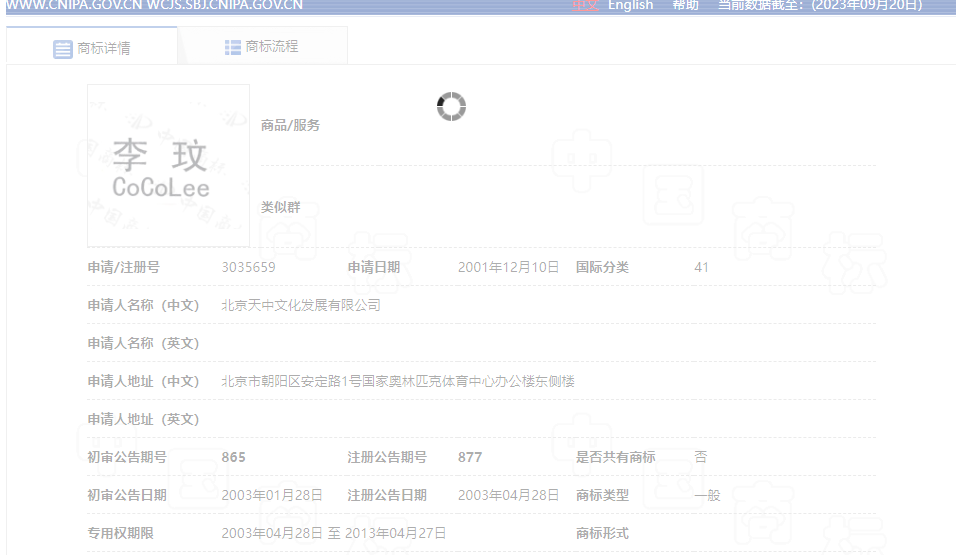Click the 申请人地址（英文） label
This screenshot has width=956, height=555.
coord(143,419)
